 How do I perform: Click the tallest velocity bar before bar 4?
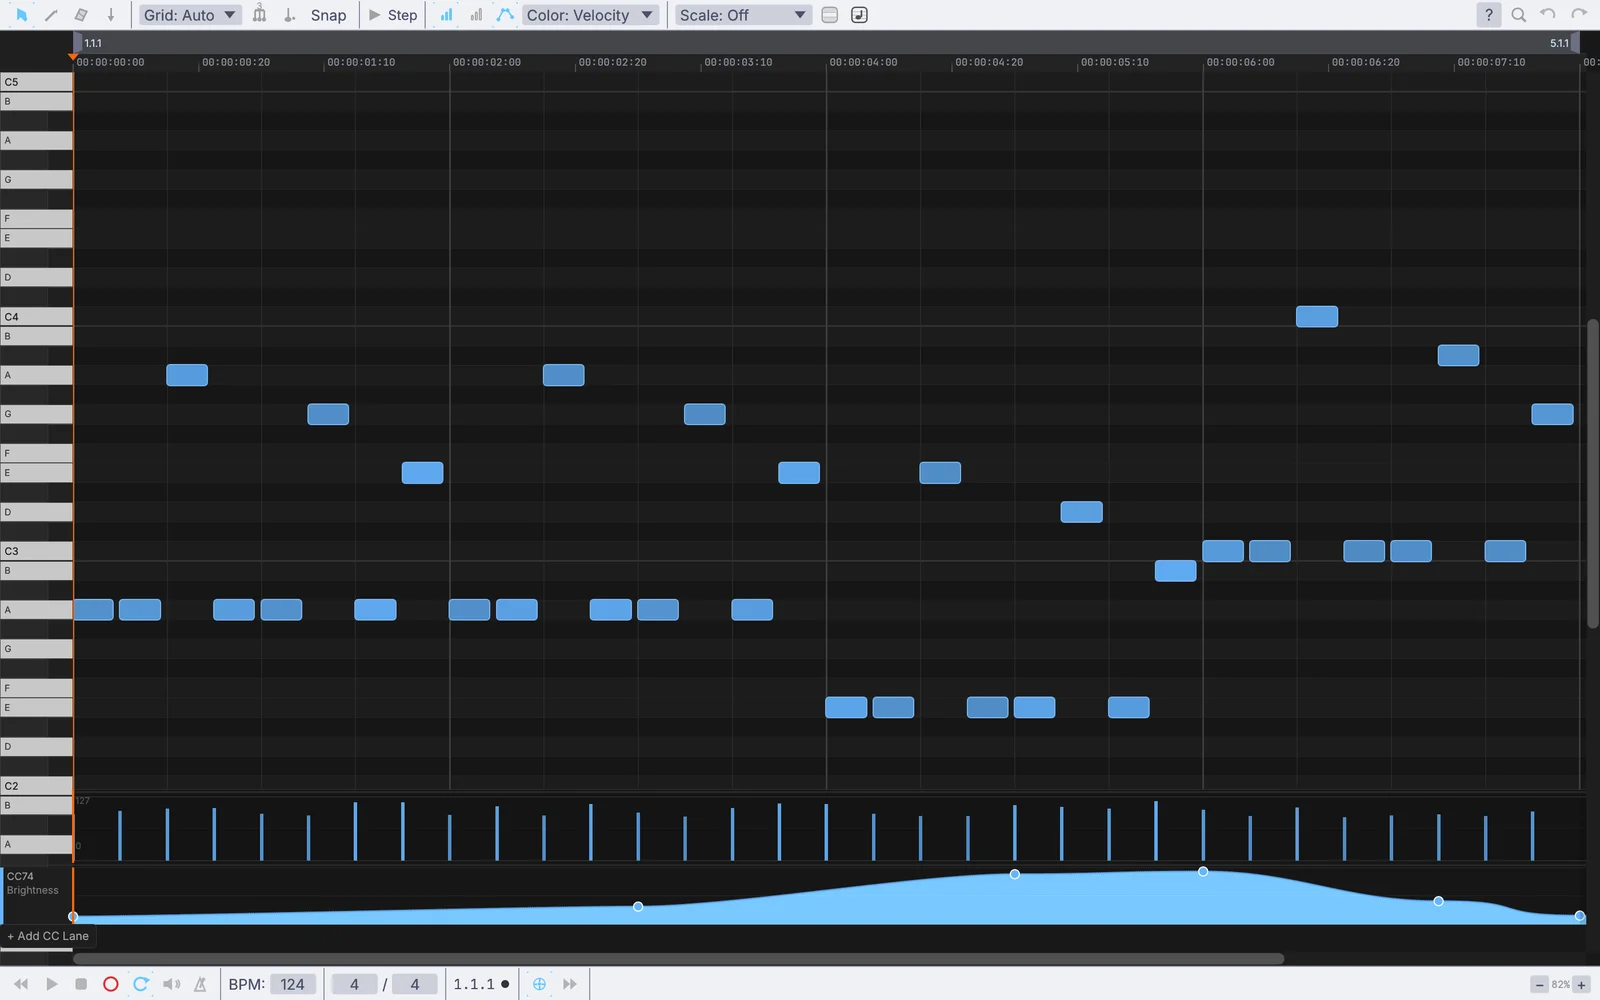pos(1156,830)
